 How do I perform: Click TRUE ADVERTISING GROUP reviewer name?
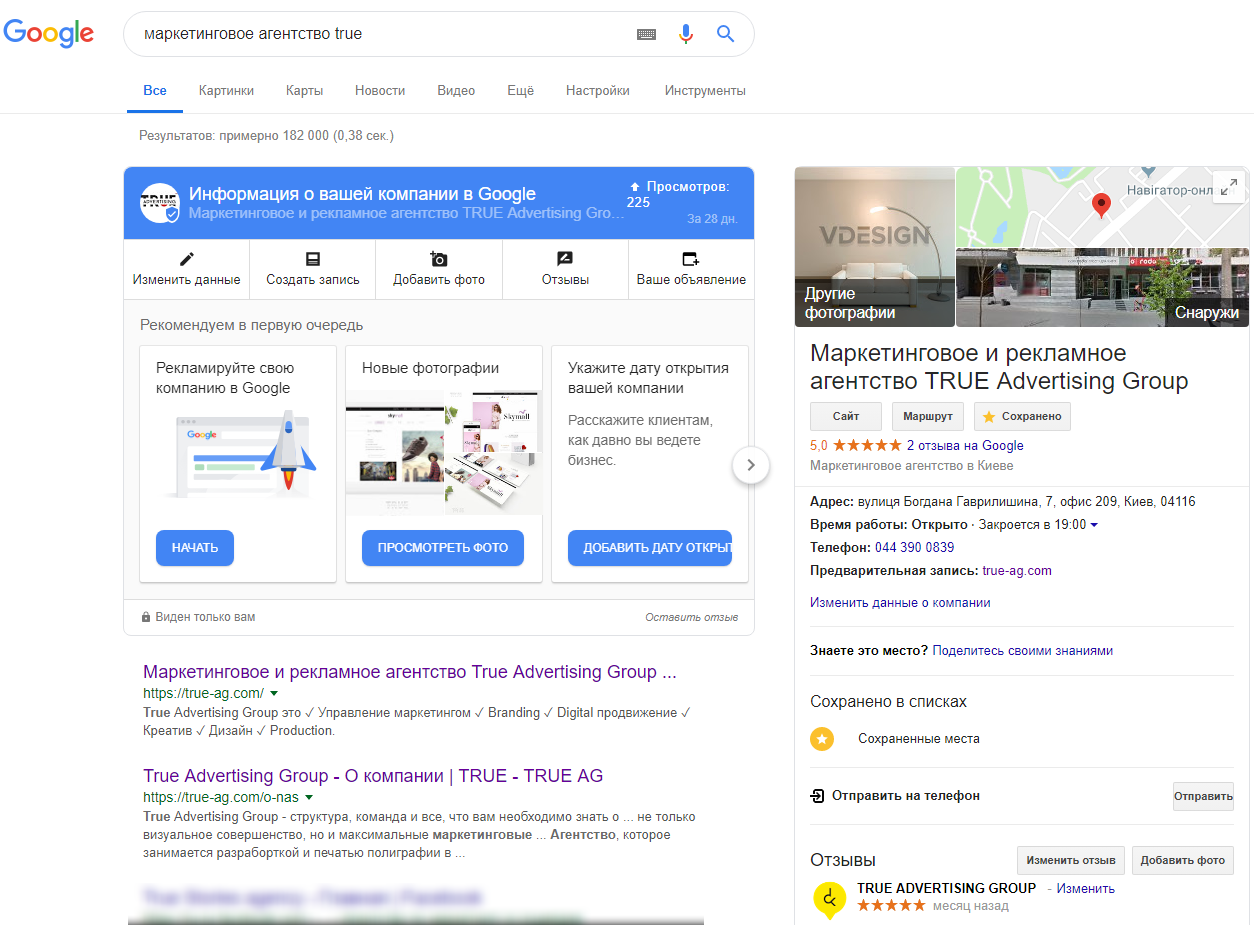(x=946, y=888)
